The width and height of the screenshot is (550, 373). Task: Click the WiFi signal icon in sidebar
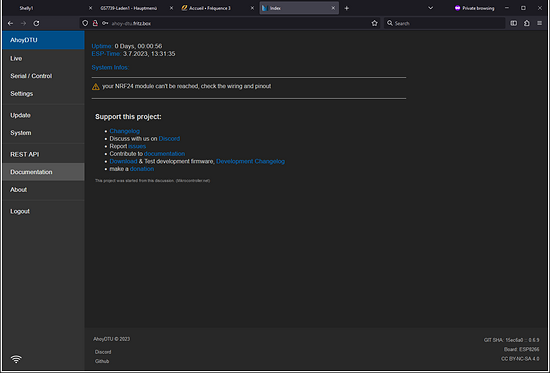(16, 359)
